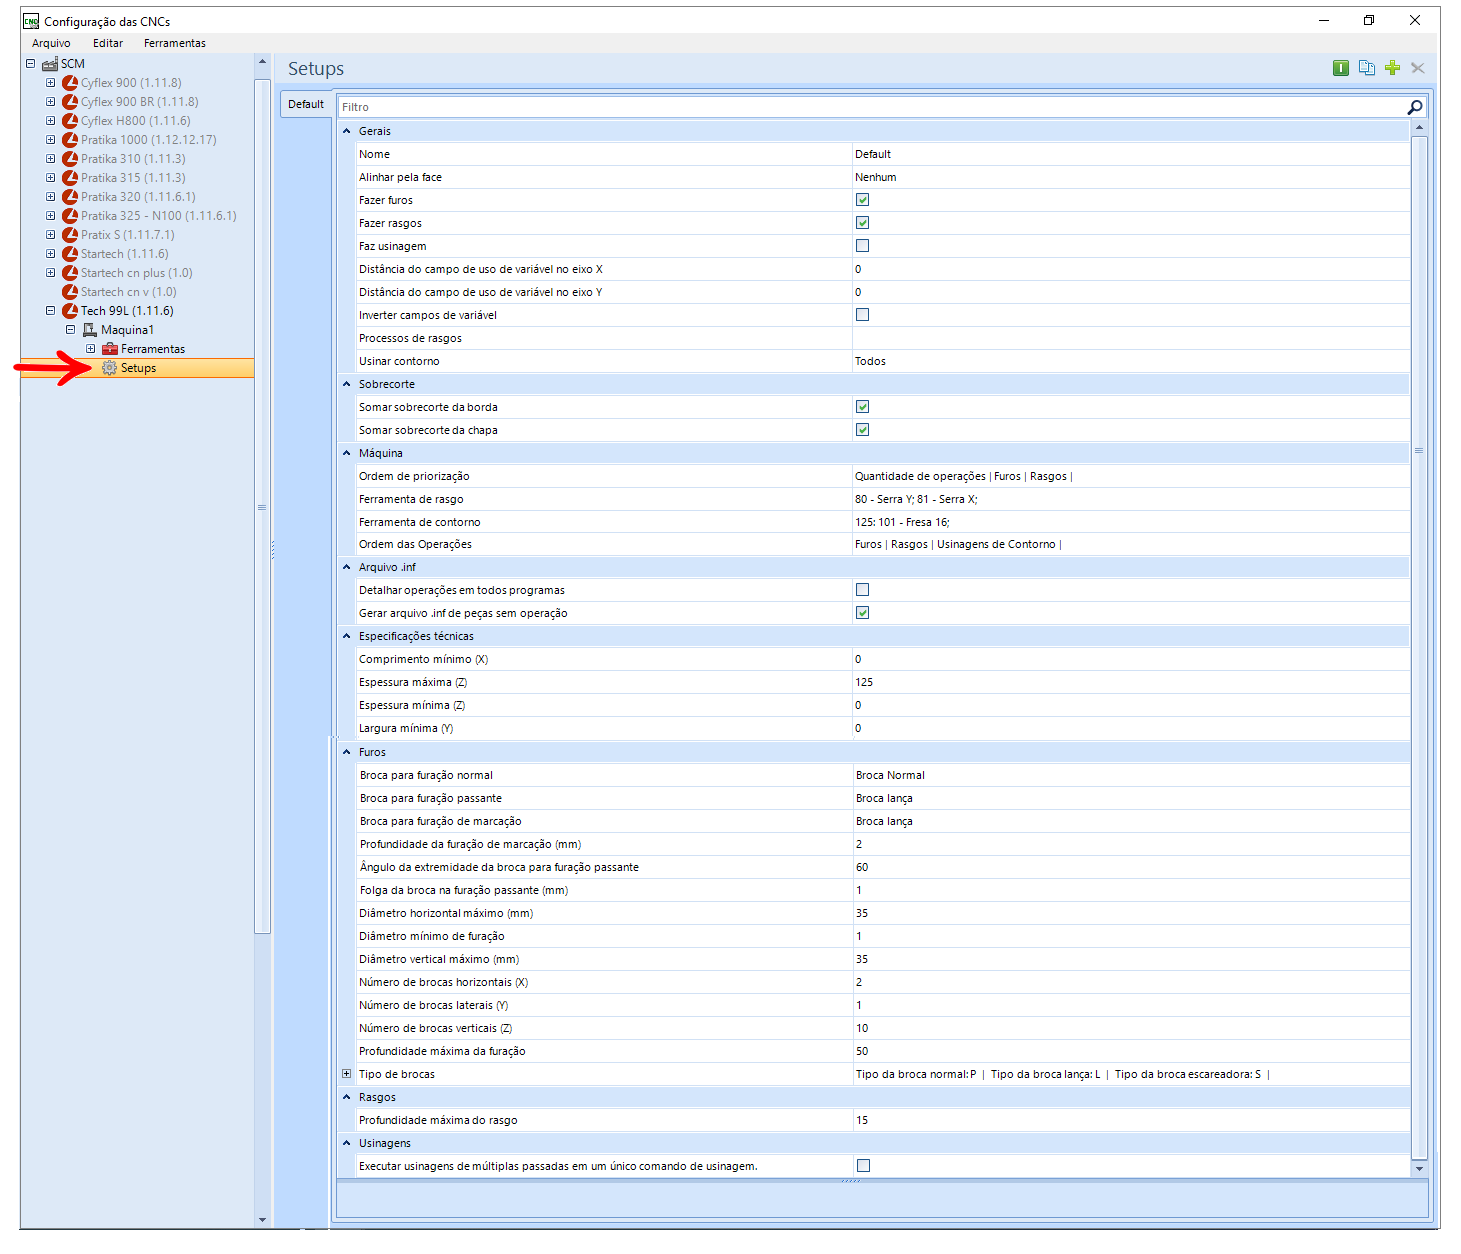The image size is (1461, 1254).
Task: Collapse the Gerais section
Action: (347, 131)
